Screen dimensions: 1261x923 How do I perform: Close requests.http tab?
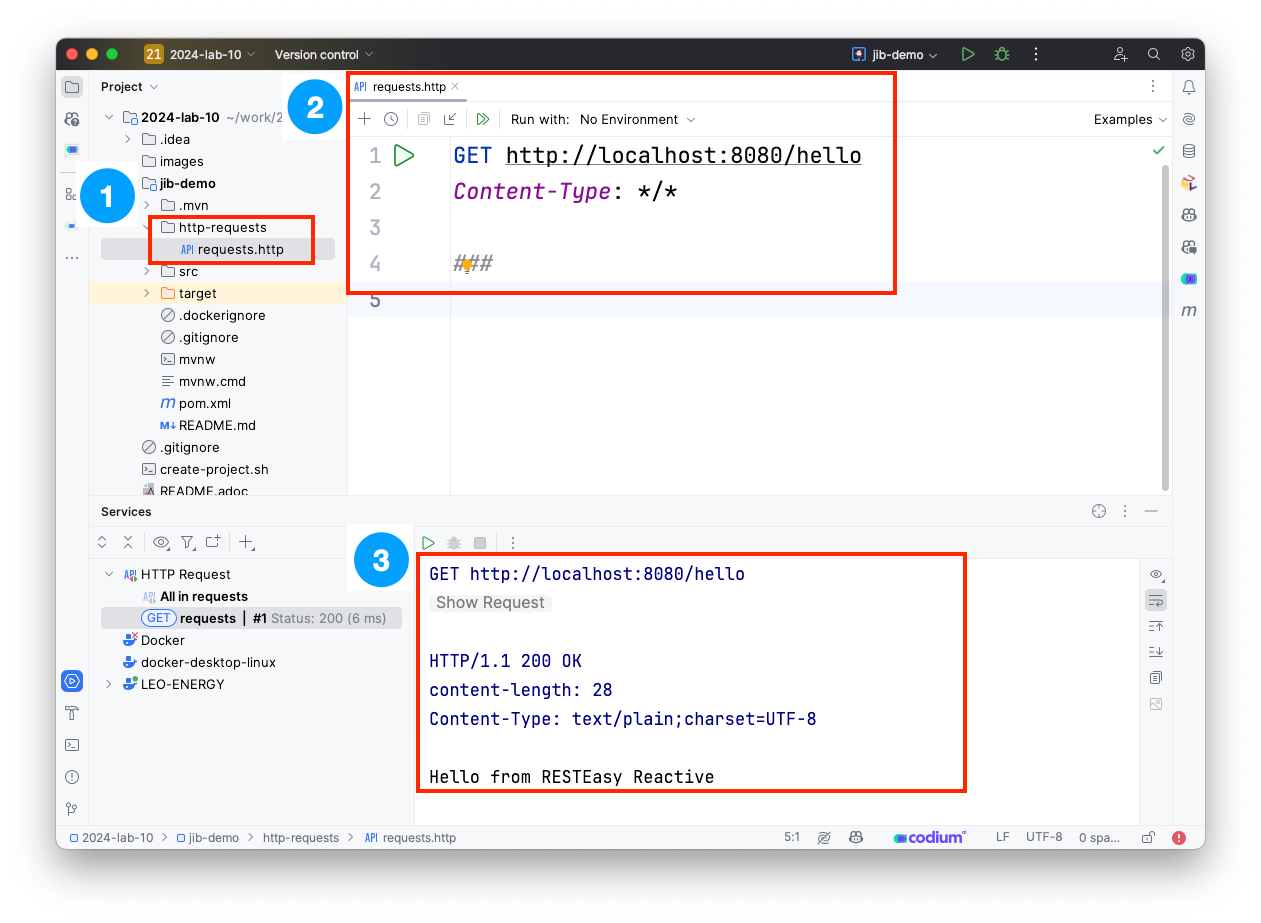455,86
